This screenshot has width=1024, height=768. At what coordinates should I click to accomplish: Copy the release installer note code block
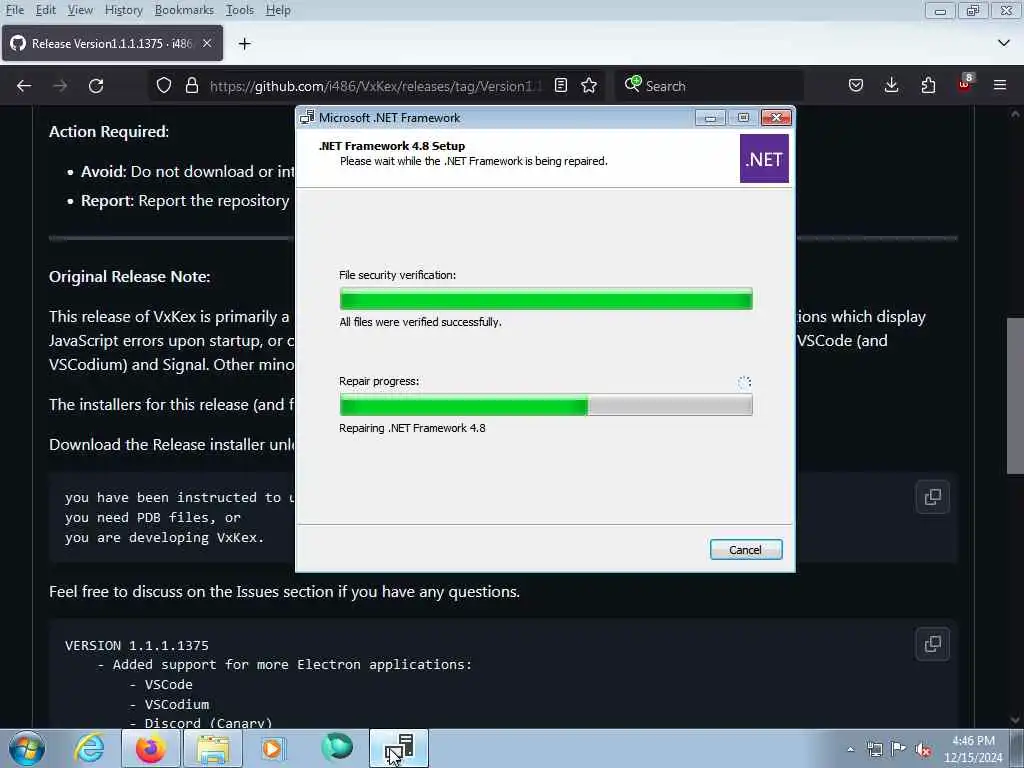(933, 497)
